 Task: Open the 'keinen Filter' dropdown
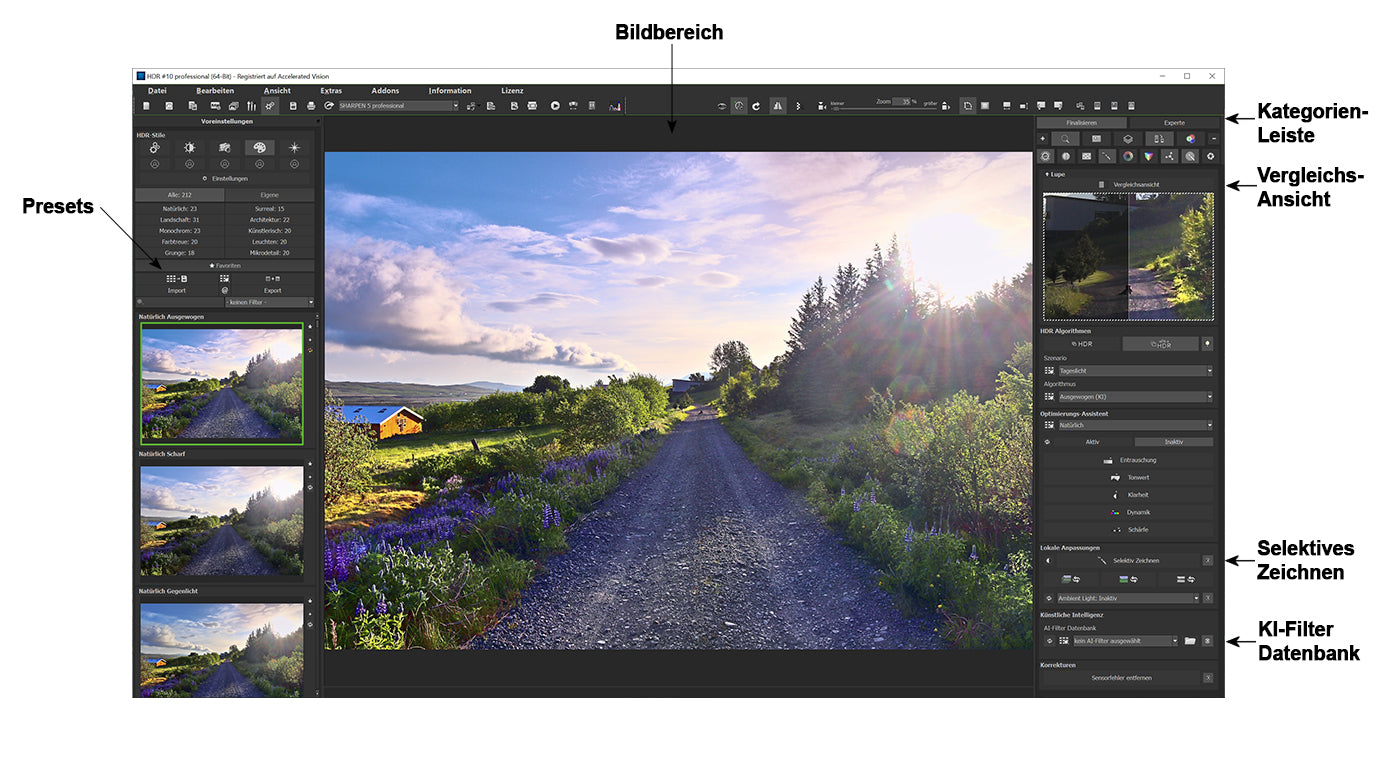click(269, 302)
